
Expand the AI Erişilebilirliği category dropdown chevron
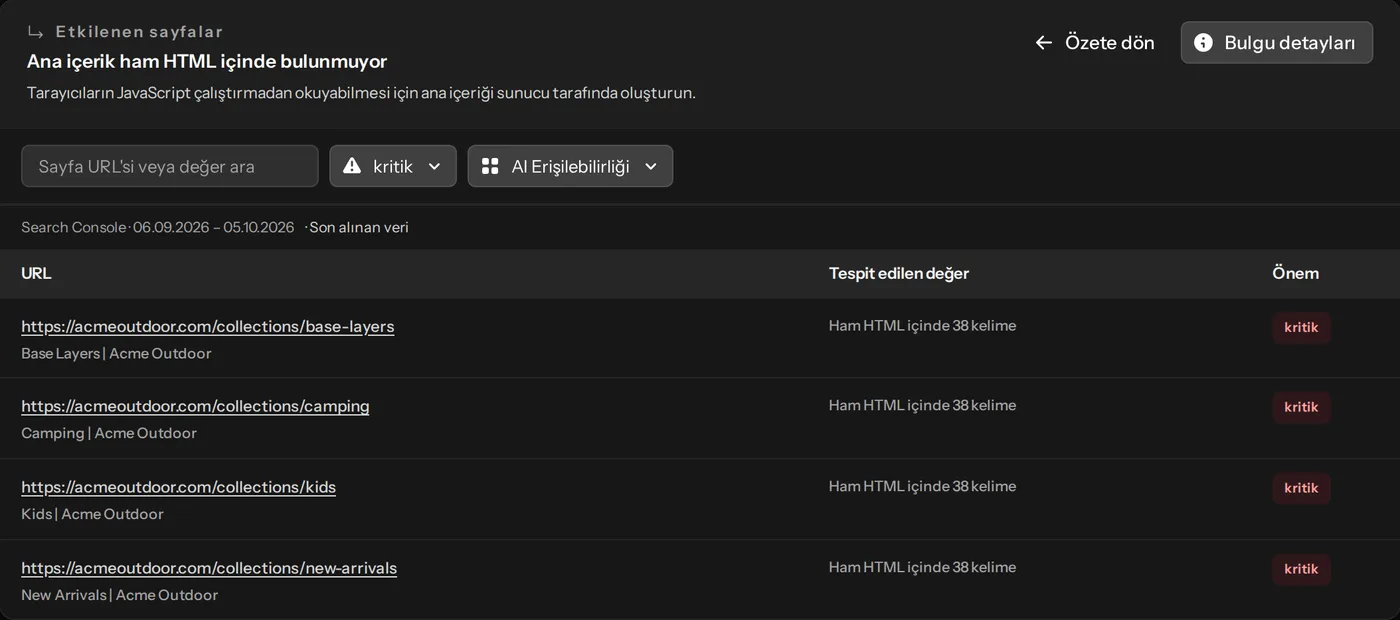(x=651, y=166)
